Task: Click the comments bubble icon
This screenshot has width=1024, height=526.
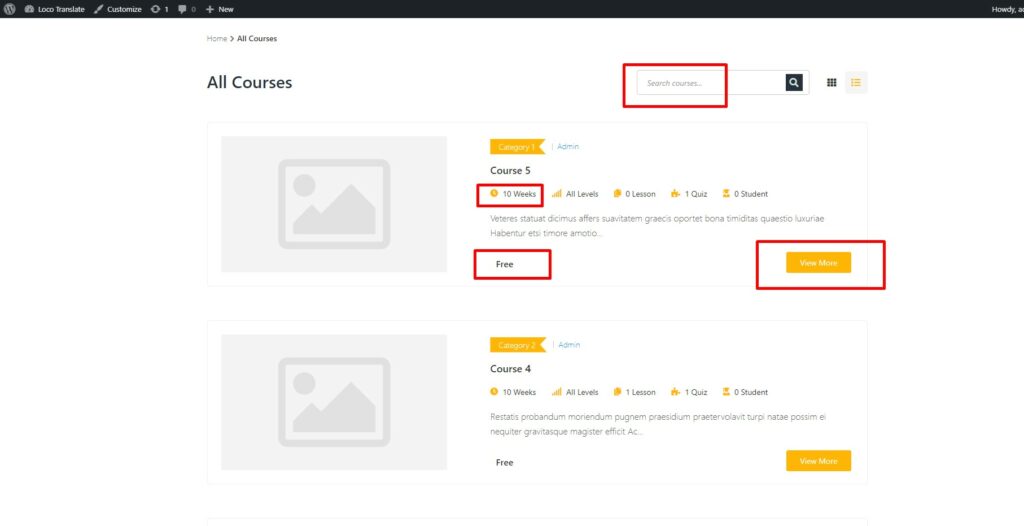Action: point(185,9)
